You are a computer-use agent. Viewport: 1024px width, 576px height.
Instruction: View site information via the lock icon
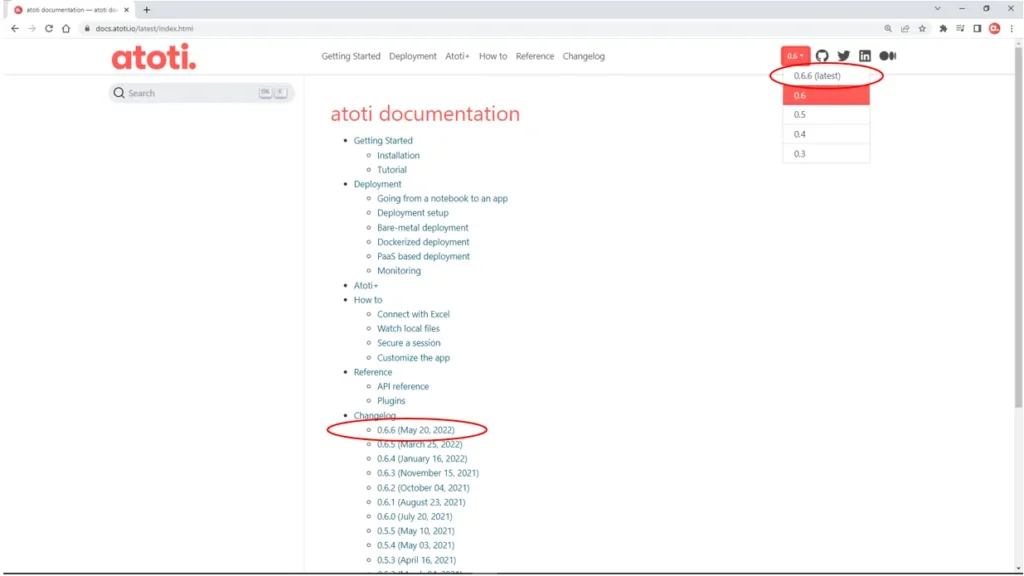click(86, 29)
